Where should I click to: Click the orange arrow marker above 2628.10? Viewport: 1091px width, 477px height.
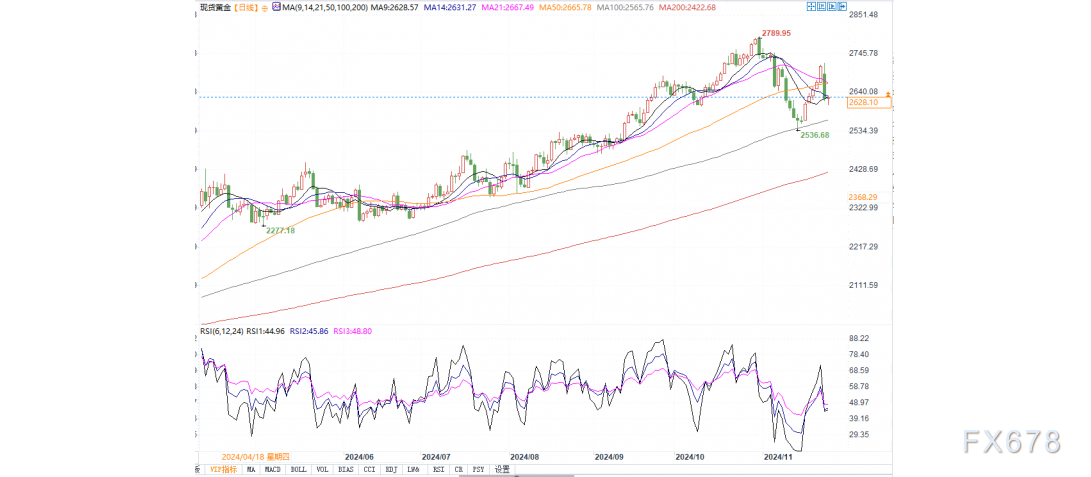[x=887, y=93]
